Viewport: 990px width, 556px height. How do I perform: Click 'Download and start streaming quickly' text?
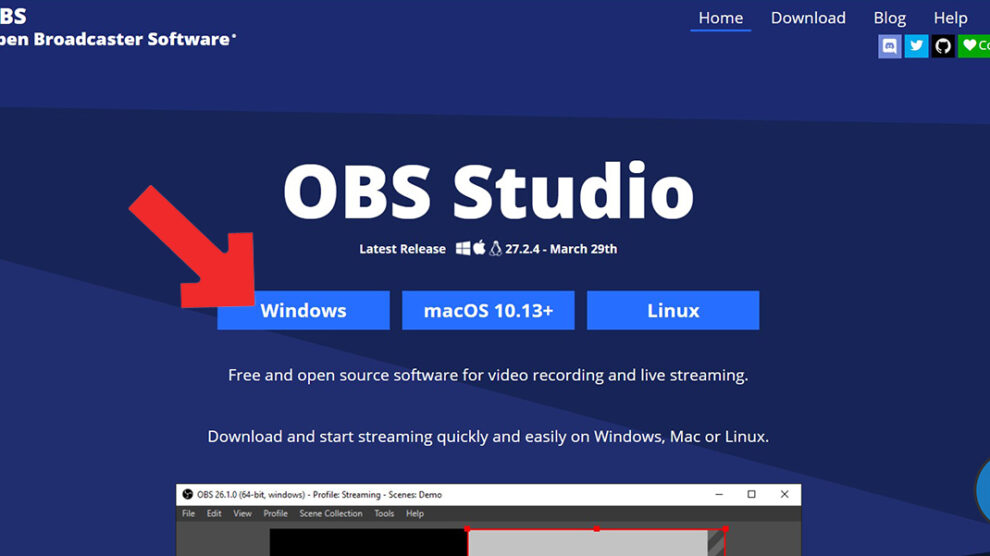[488, 436]
